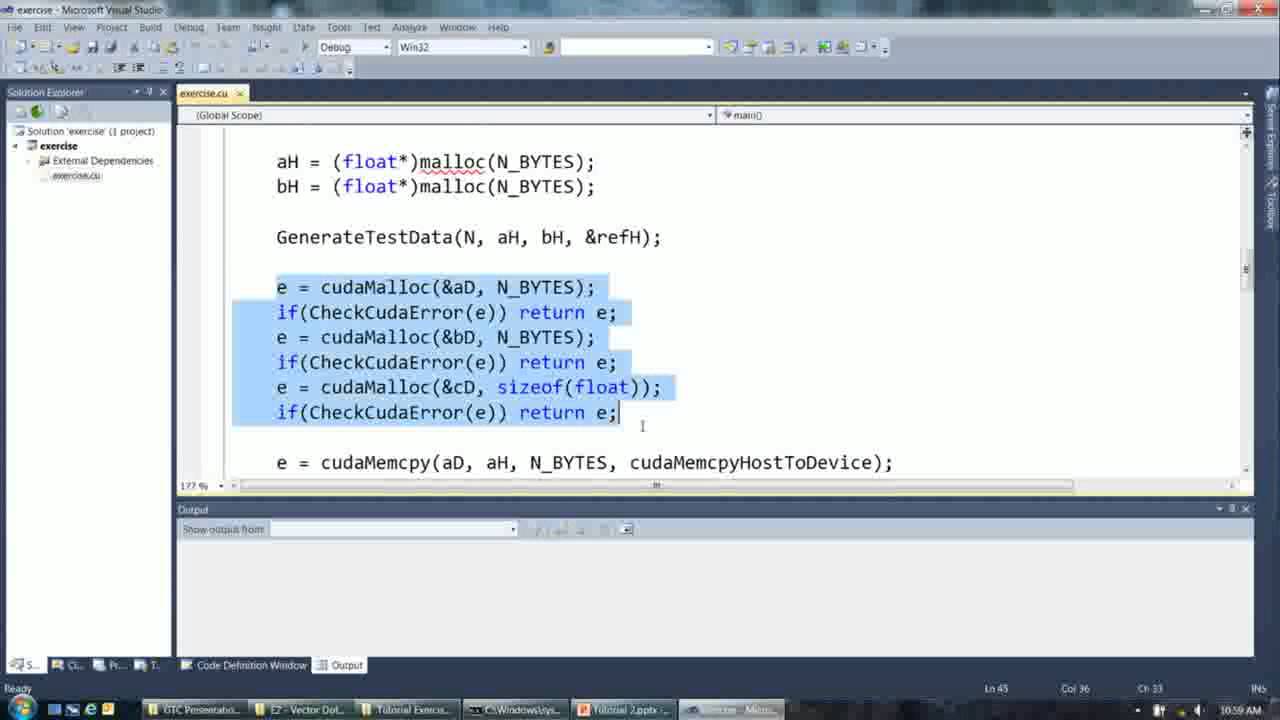Open the Help menu
This screenshot has width=1280, height=720.
[x=498, y=27]
